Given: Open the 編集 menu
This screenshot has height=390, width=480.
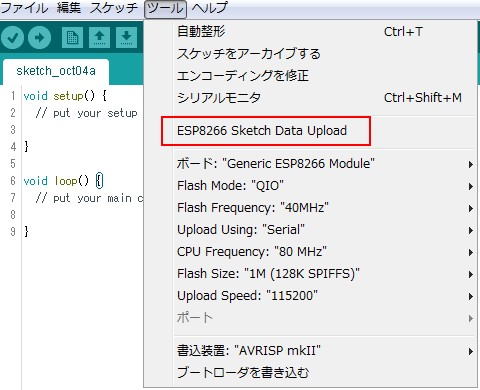Looking at the screenshot, I should click(x=69, y=8).
